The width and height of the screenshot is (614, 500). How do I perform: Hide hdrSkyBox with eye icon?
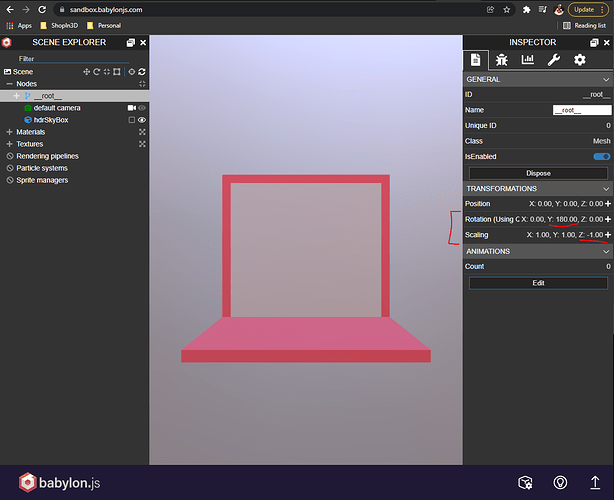click(142, 120)
